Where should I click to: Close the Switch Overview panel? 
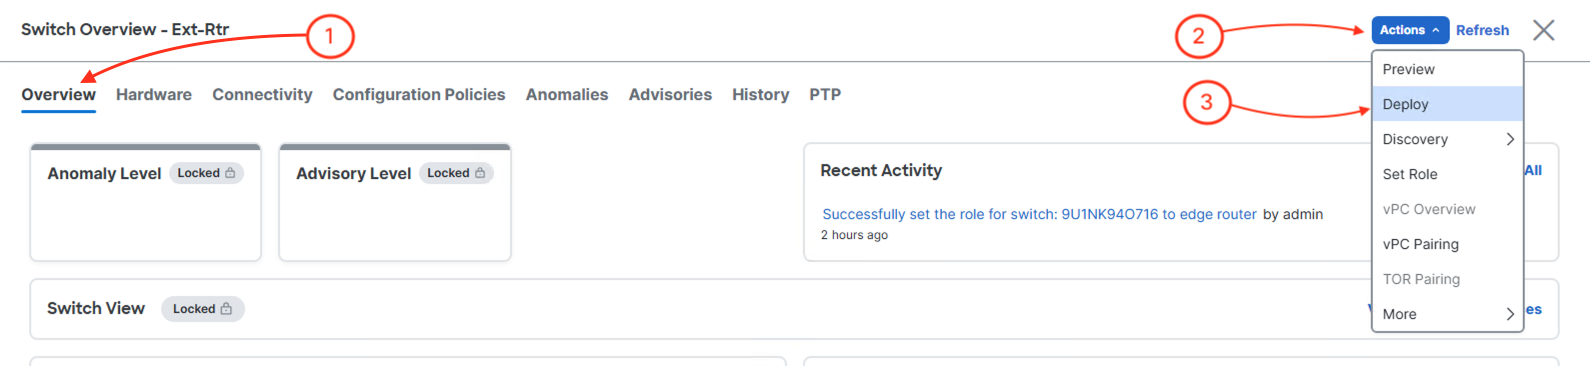(x=1543, y=30)
